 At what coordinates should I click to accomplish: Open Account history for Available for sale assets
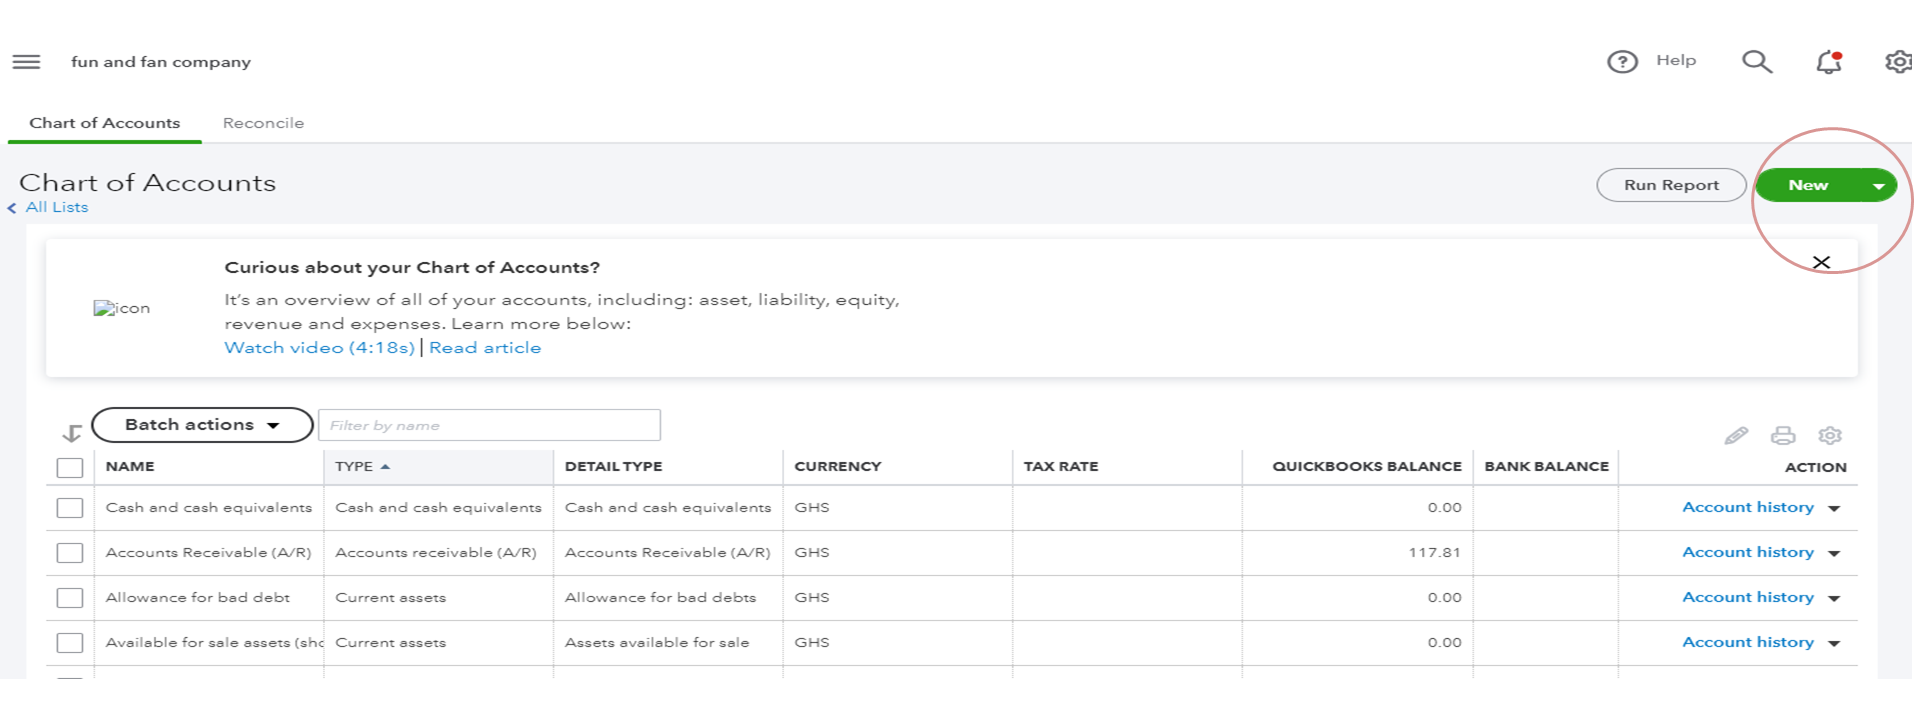[x=1748, y=643]
